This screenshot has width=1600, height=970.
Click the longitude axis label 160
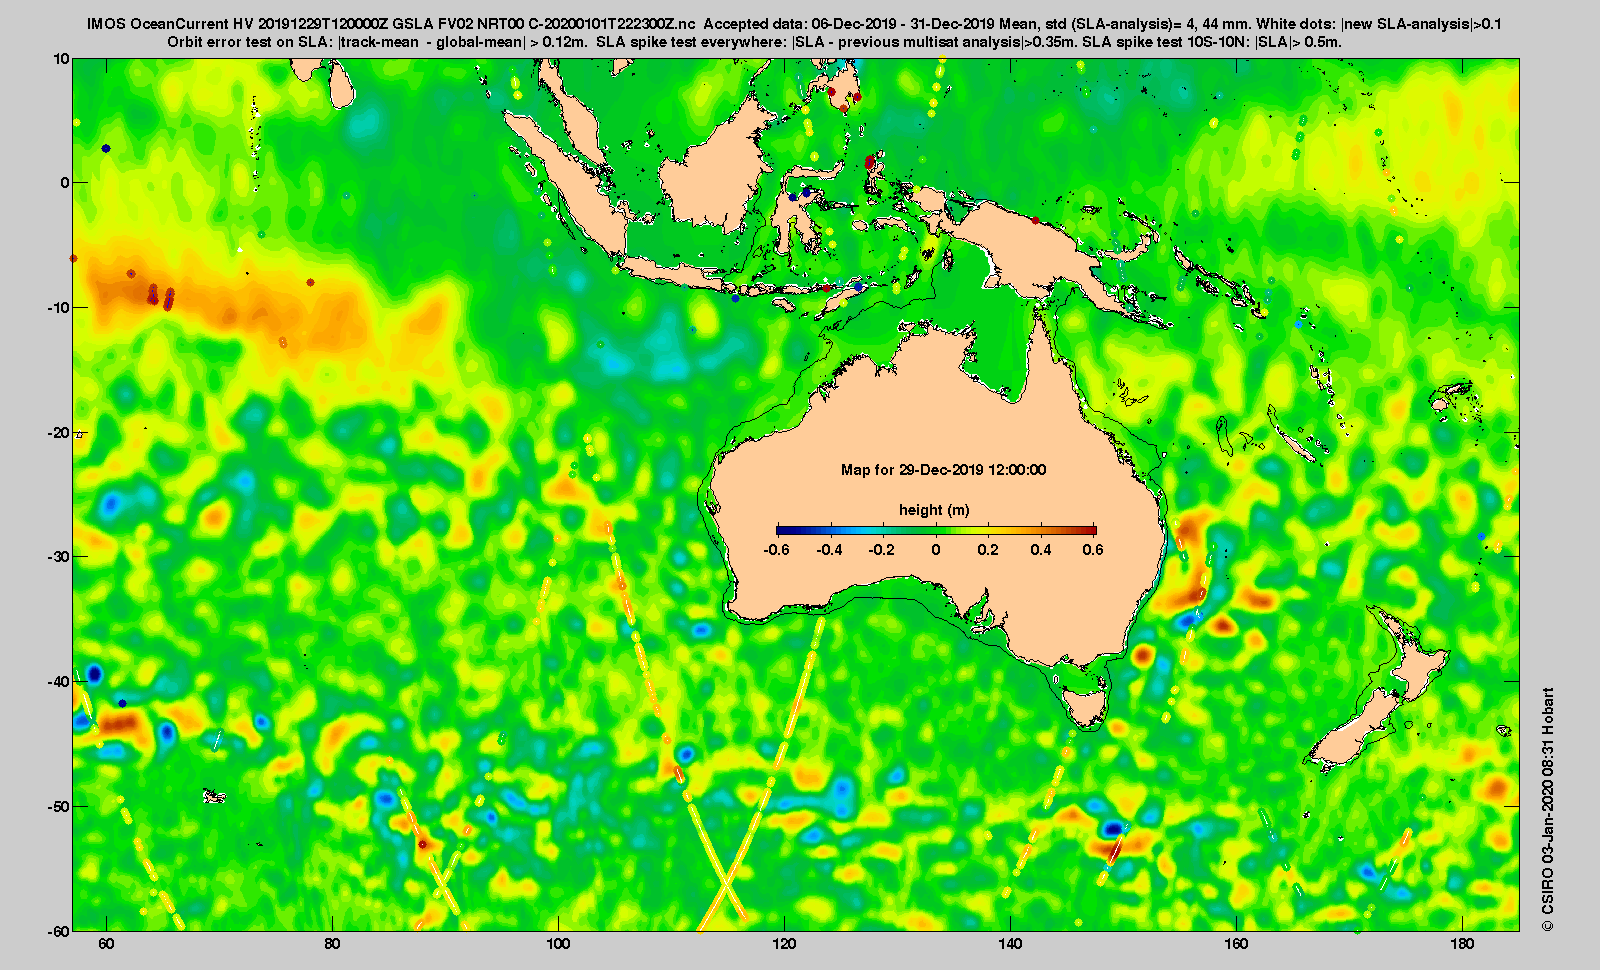1236,944
